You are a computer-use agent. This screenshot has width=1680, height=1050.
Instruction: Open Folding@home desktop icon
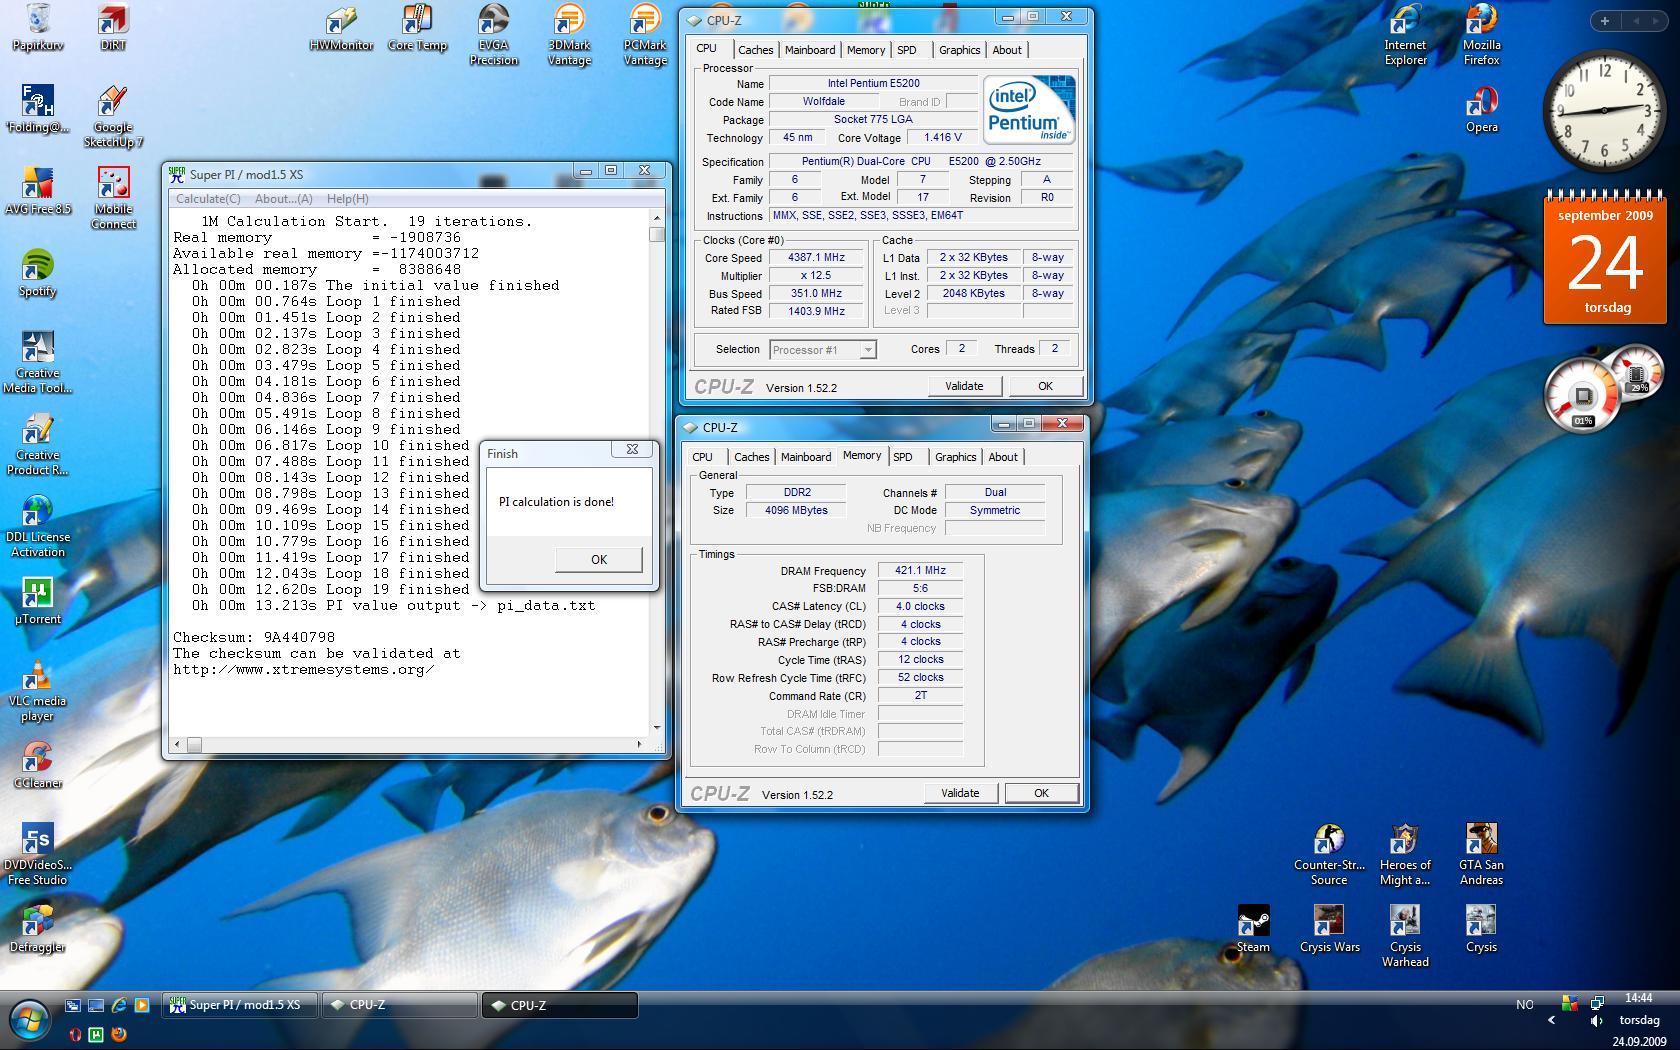click(x=38, y=109)
